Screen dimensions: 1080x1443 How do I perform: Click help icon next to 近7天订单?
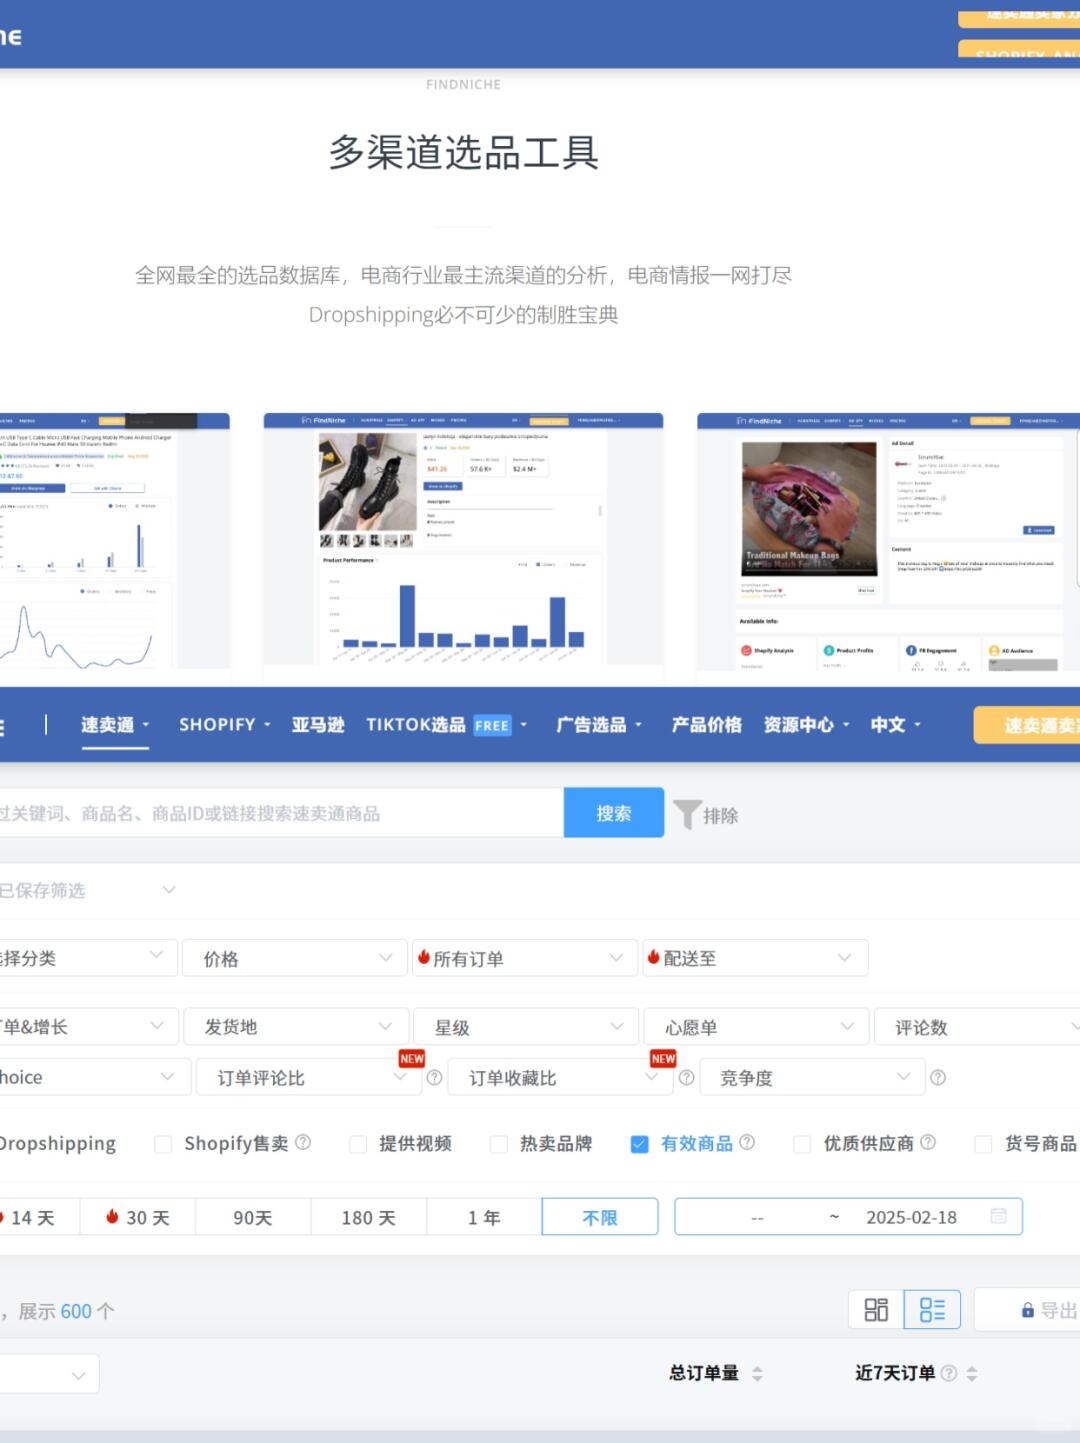point(949,1373)
